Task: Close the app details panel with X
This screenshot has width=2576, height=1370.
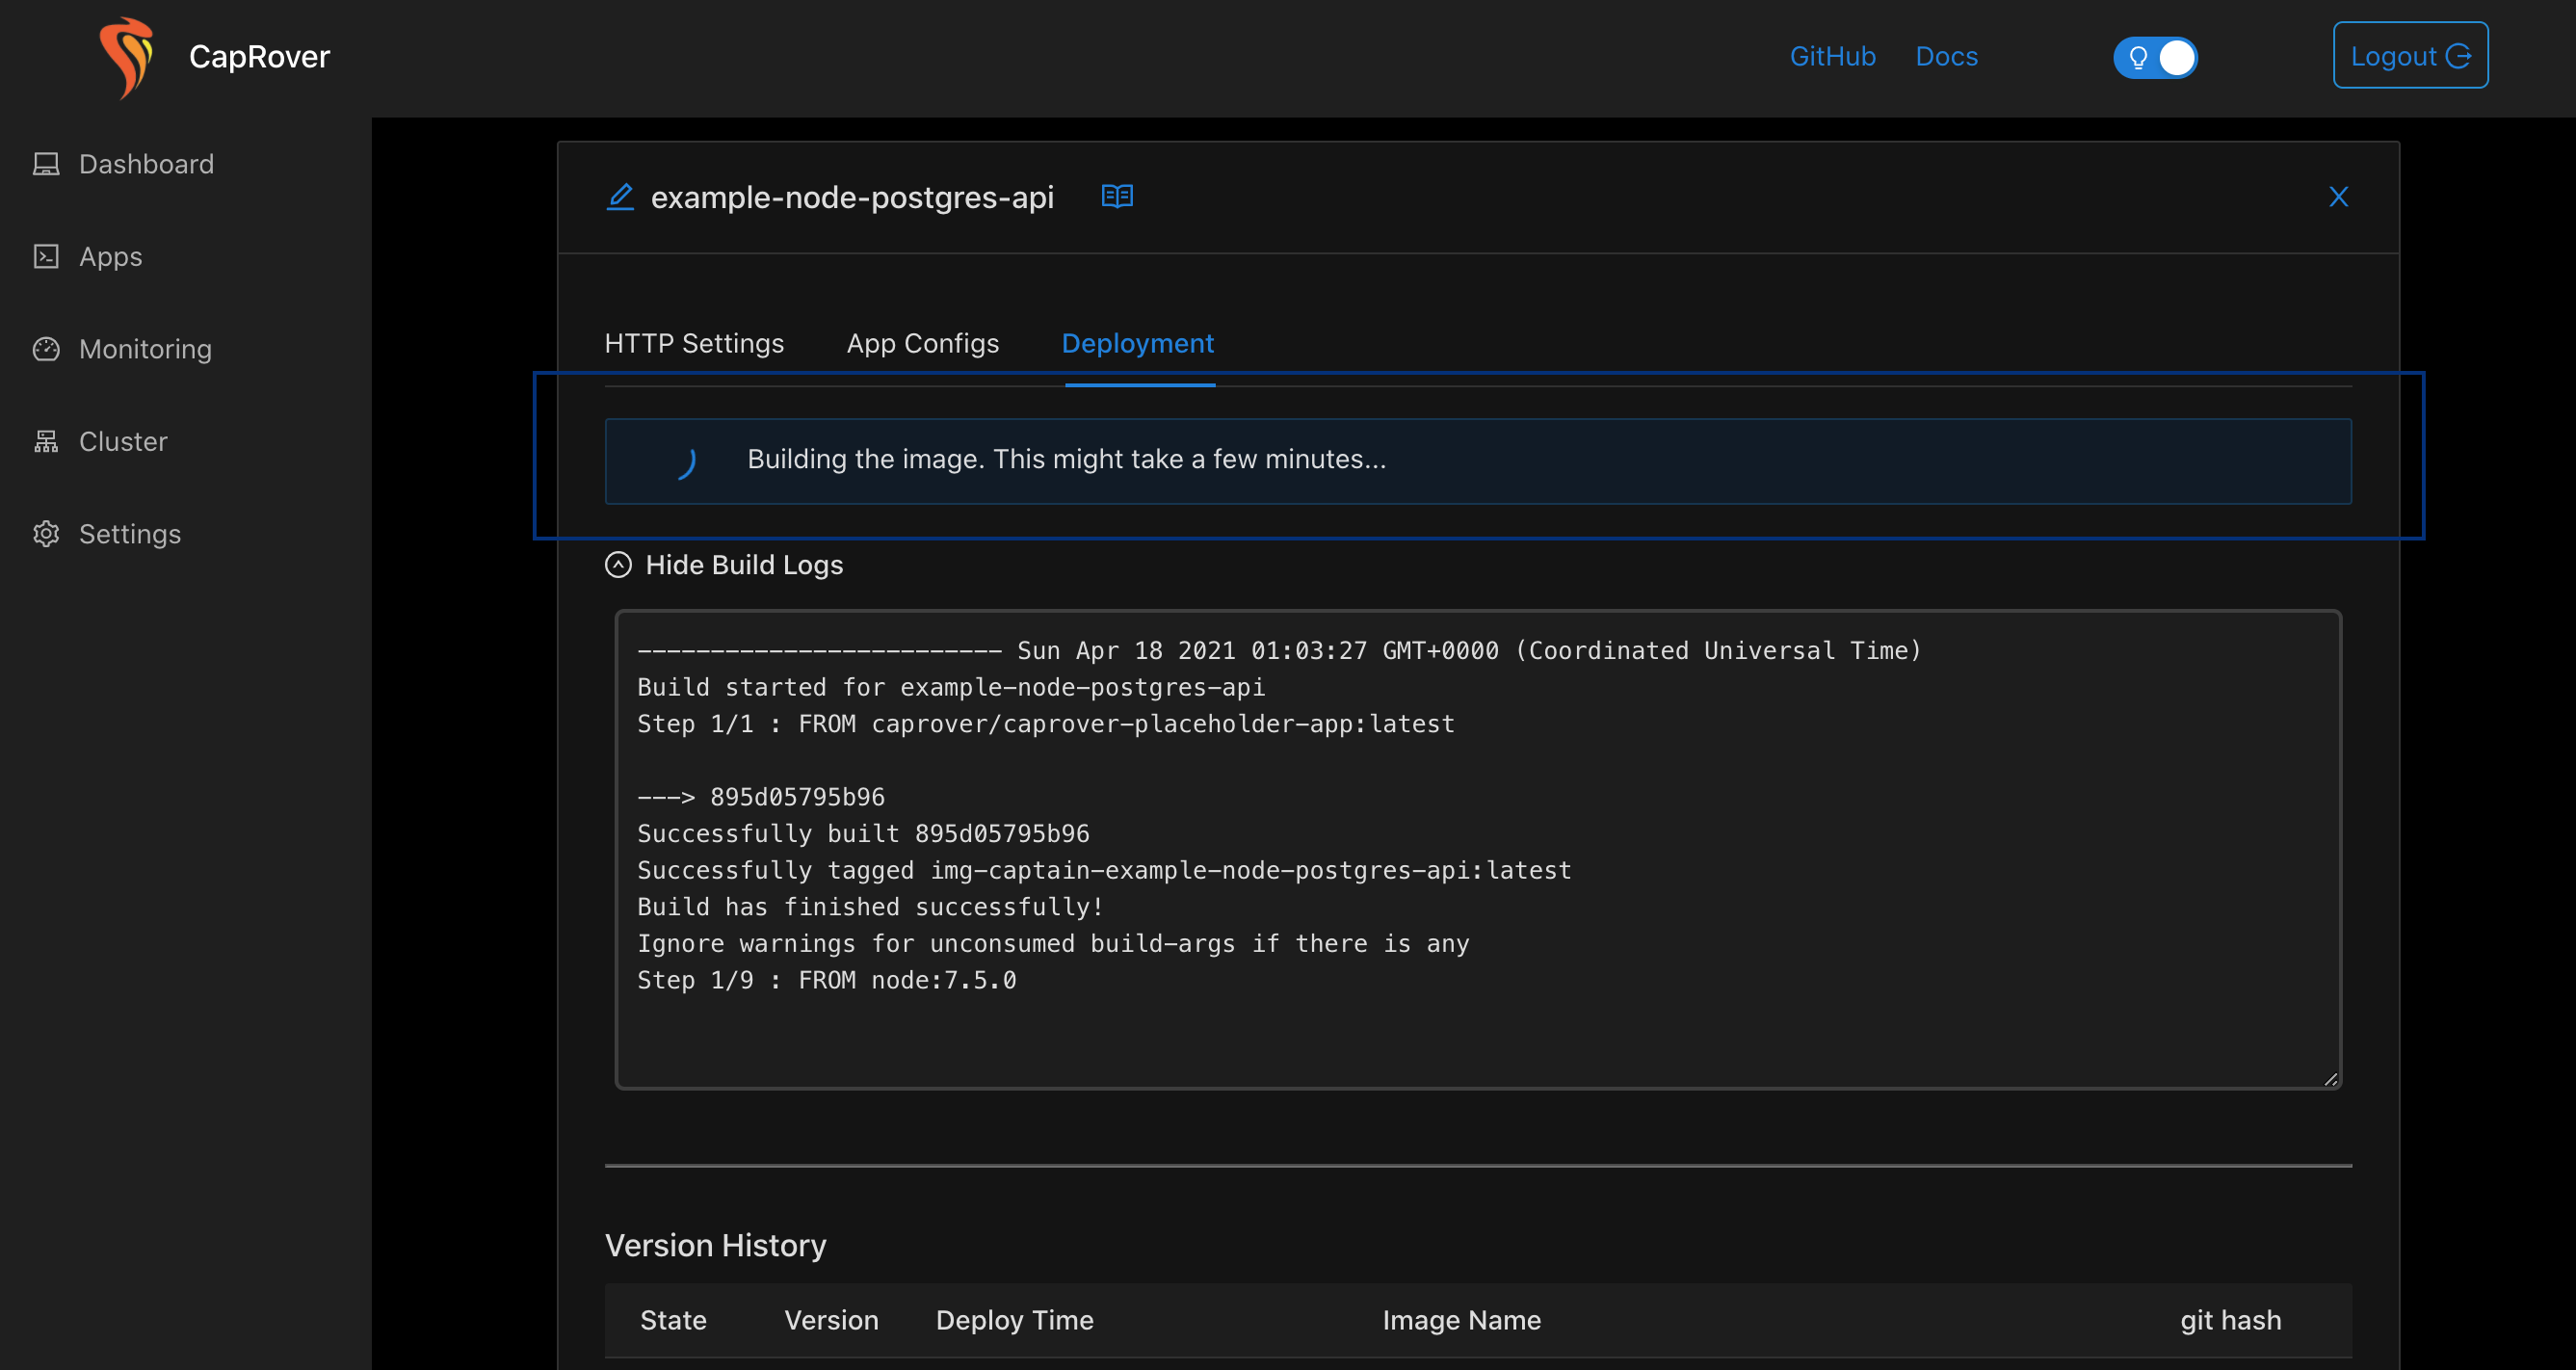Action: 2338,196
